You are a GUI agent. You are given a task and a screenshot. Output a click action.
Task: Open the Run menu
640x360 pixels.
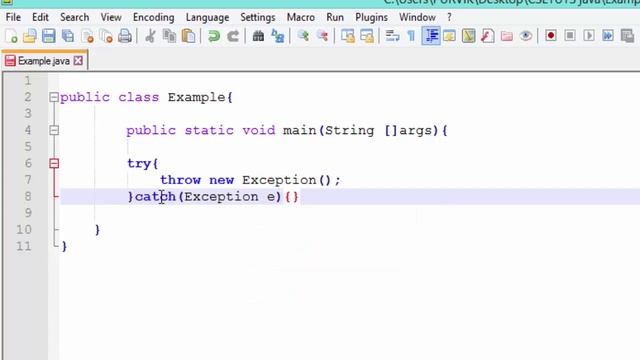pyautogui.click(x=335, y=18)
